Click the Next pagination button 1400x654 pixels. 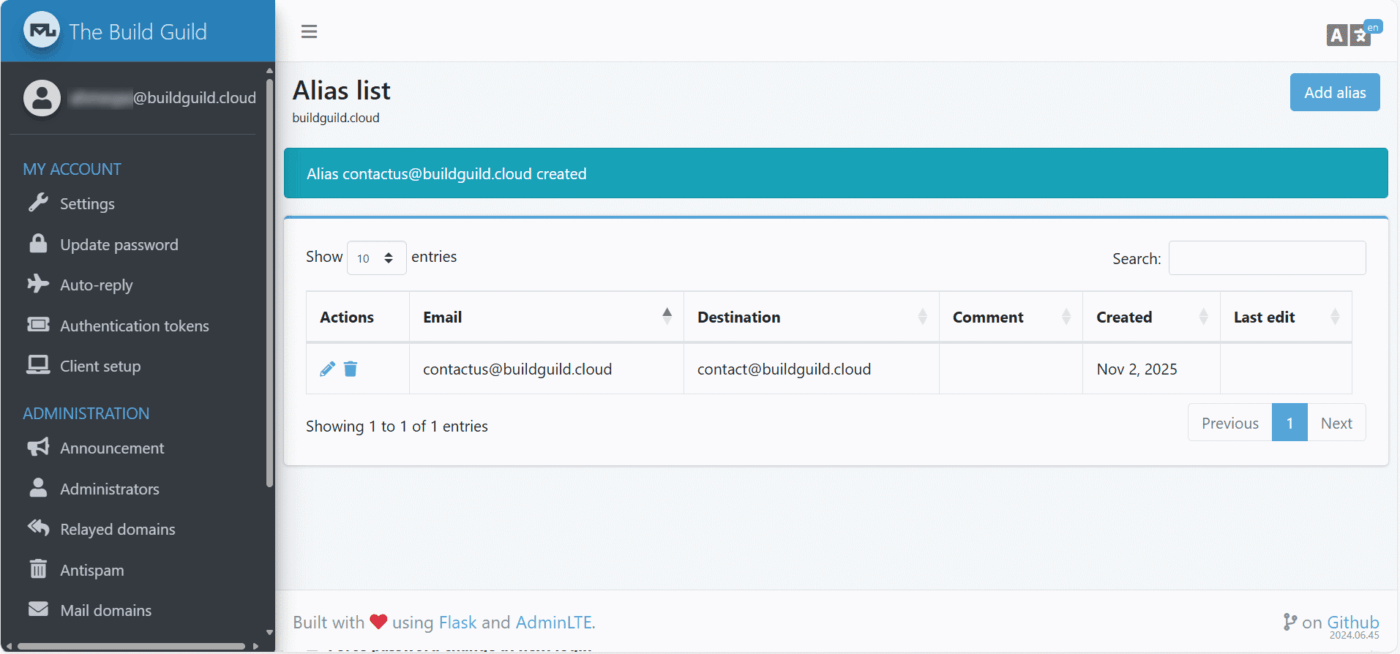tap(1336, 423)
